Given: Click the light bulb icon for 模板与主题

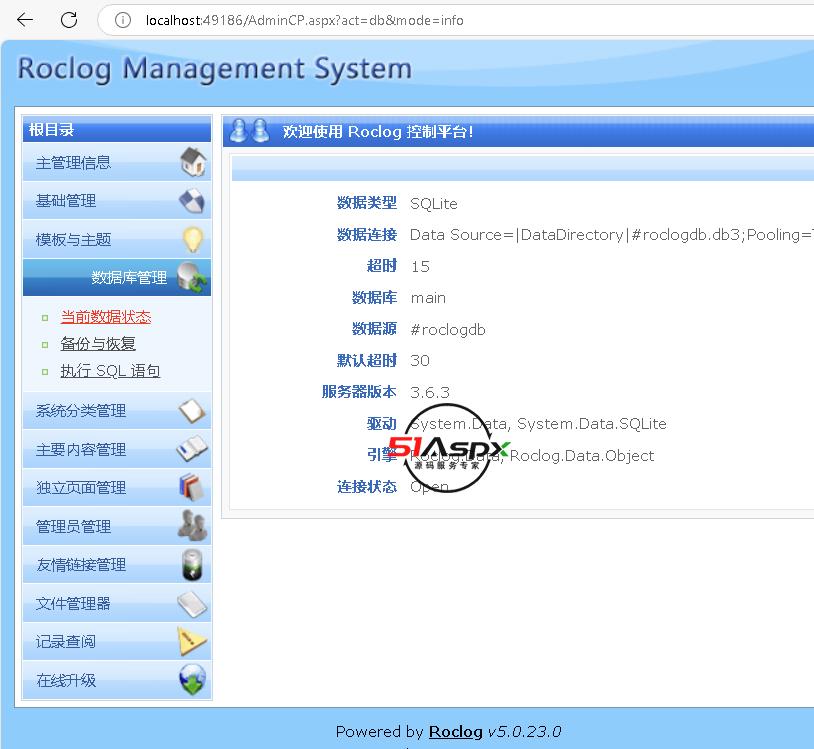Looking at the screenshot, I should pyautogui.click(x=193, y=239).
